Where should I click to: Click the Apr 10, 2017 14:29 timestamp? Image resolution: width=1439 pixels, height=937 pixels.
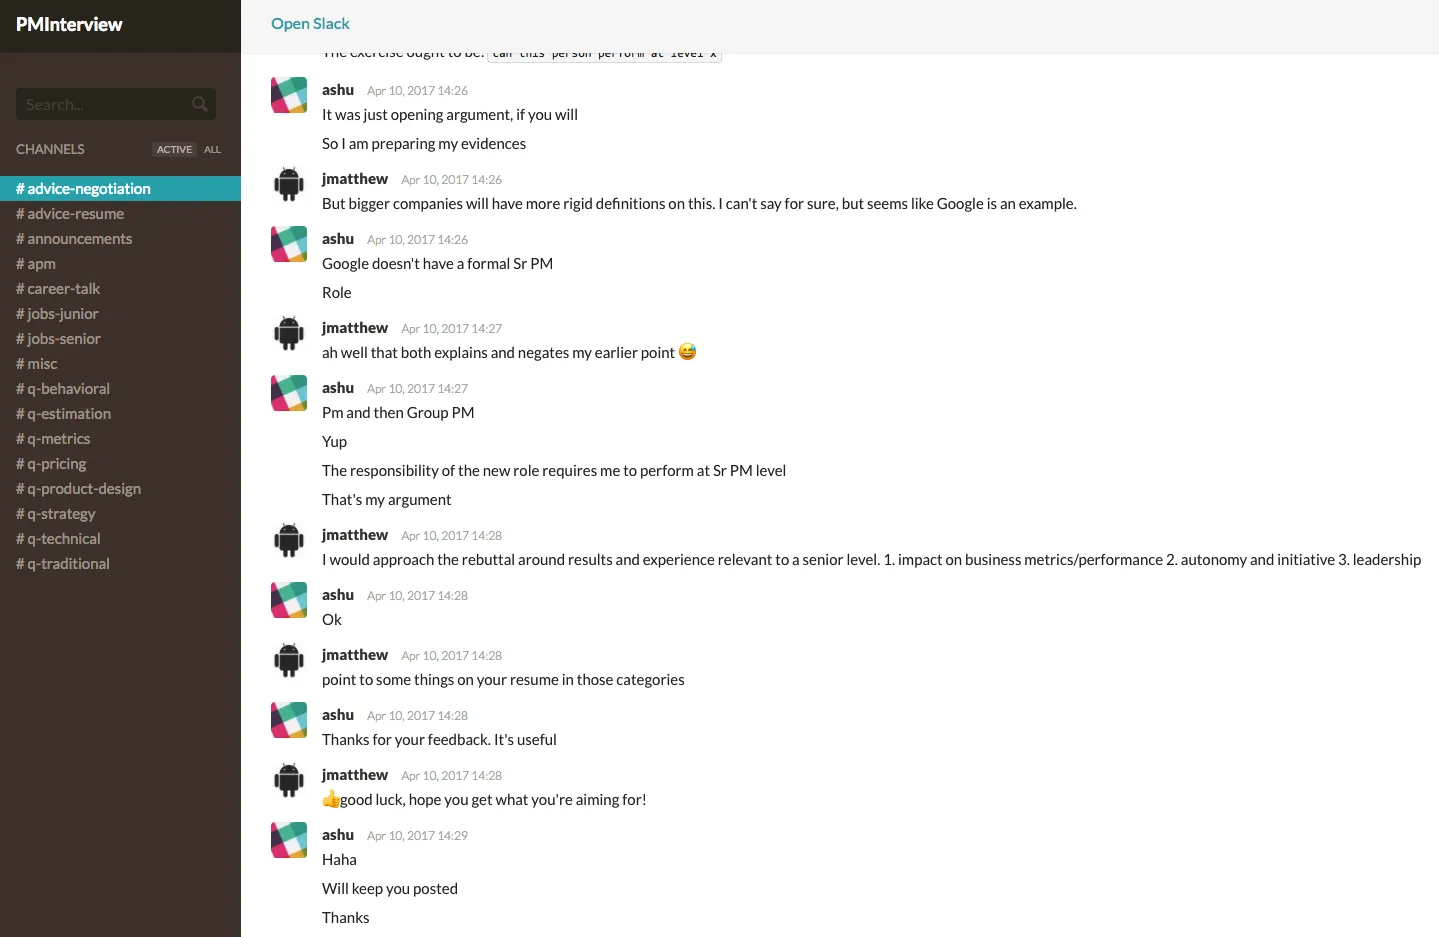coord(417,835)
